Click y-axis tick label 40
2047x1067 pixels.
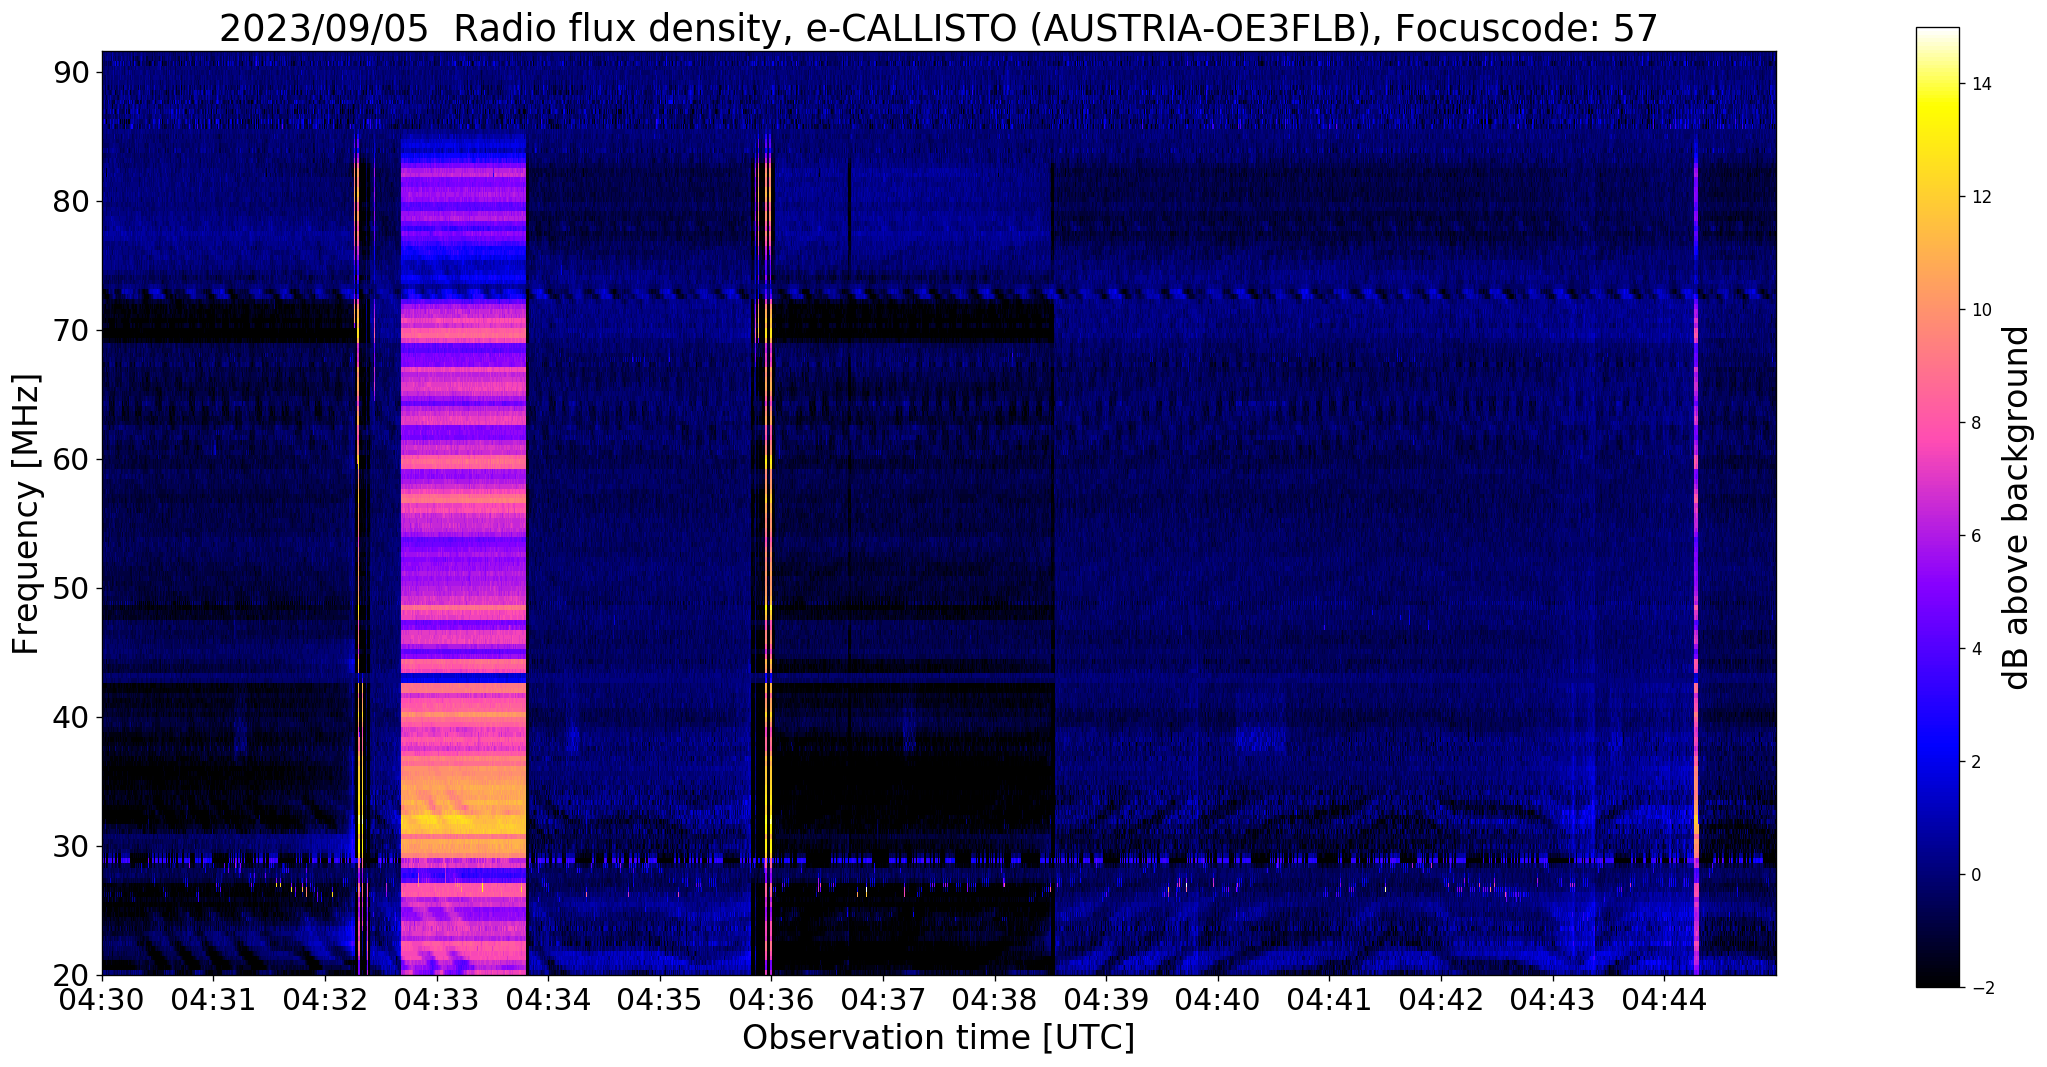[71, 718]
